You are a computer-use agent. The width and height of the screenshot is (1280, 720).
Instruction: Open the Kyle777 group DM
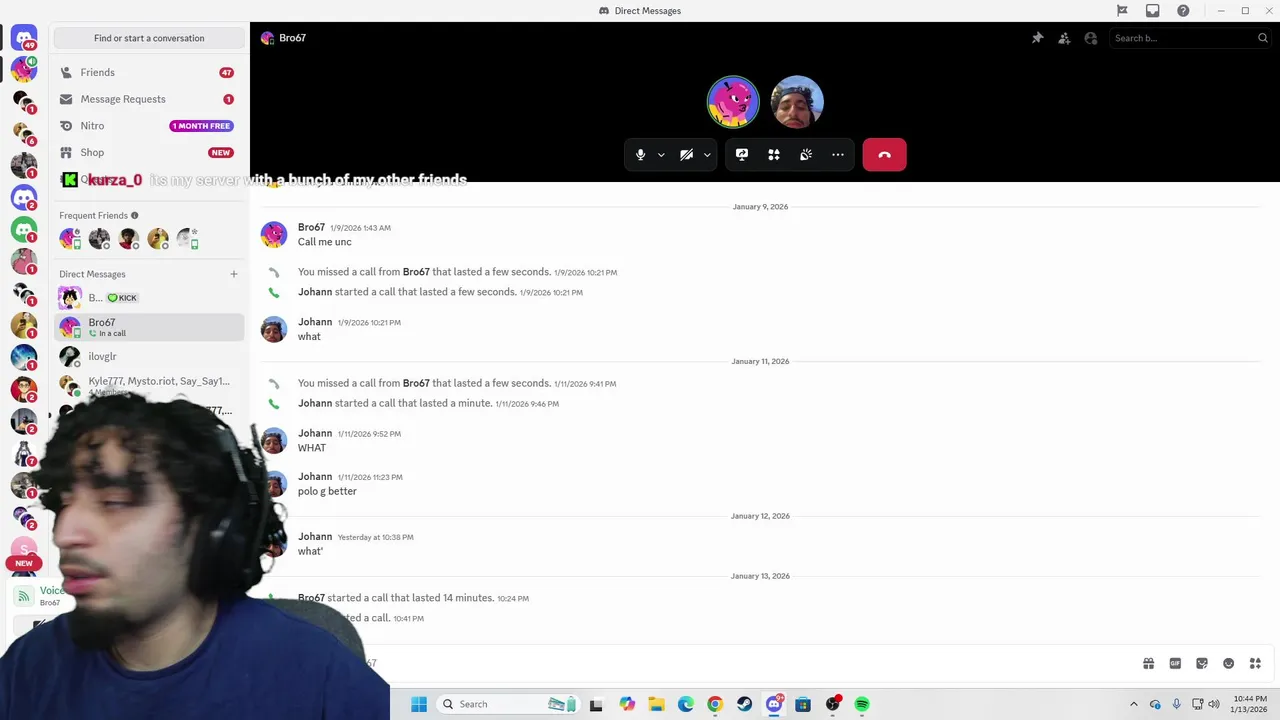(x=149, y=384)
